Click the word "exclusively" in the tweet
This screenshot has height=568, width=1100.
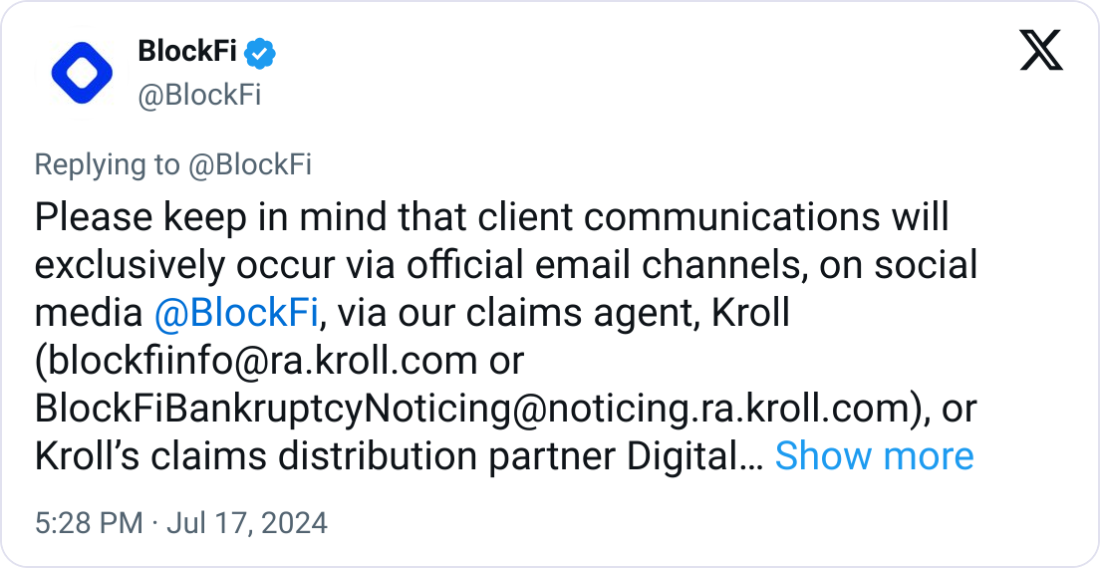pyautogui.click(x=130, y=265)
